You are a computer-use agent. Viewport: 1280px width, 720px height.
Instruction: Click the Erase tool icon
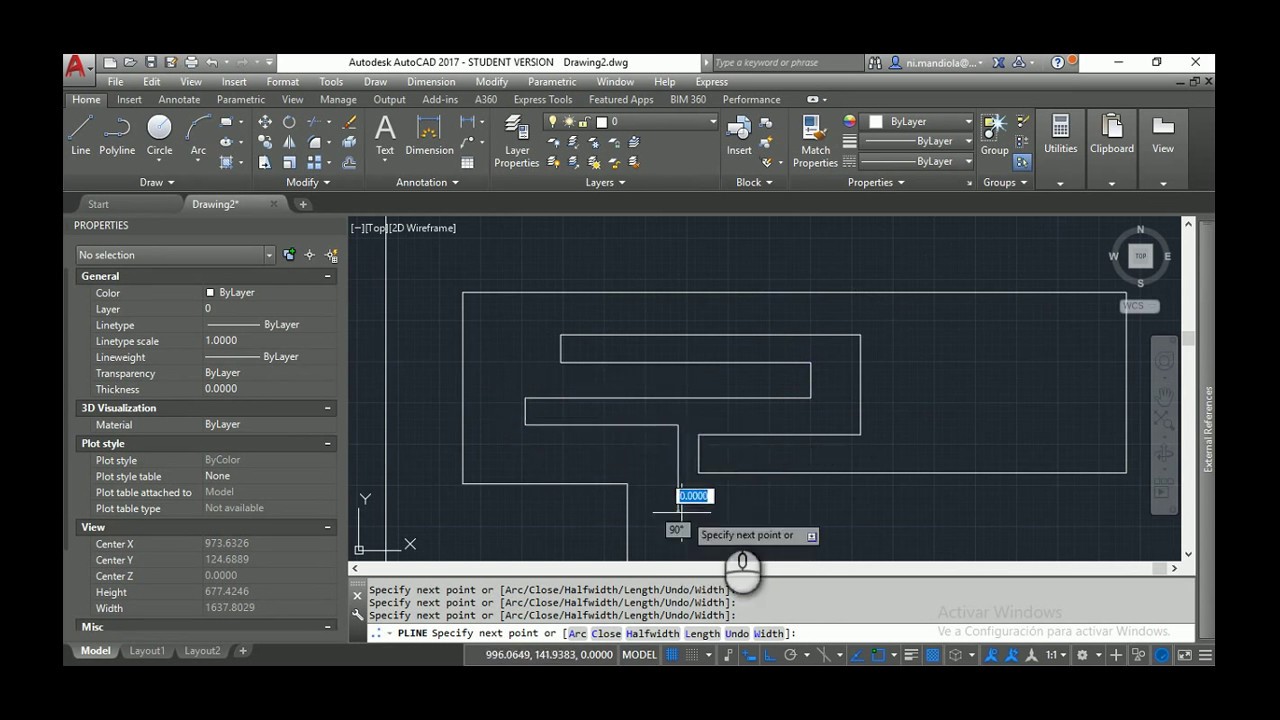pos(349,122)
